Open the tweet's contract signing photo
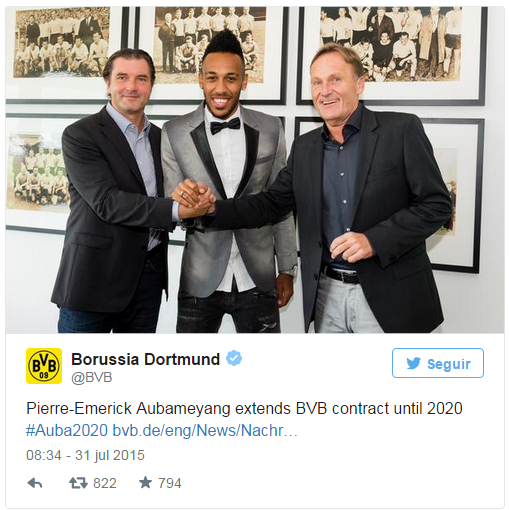509x510 pixels. coord(255,170)
